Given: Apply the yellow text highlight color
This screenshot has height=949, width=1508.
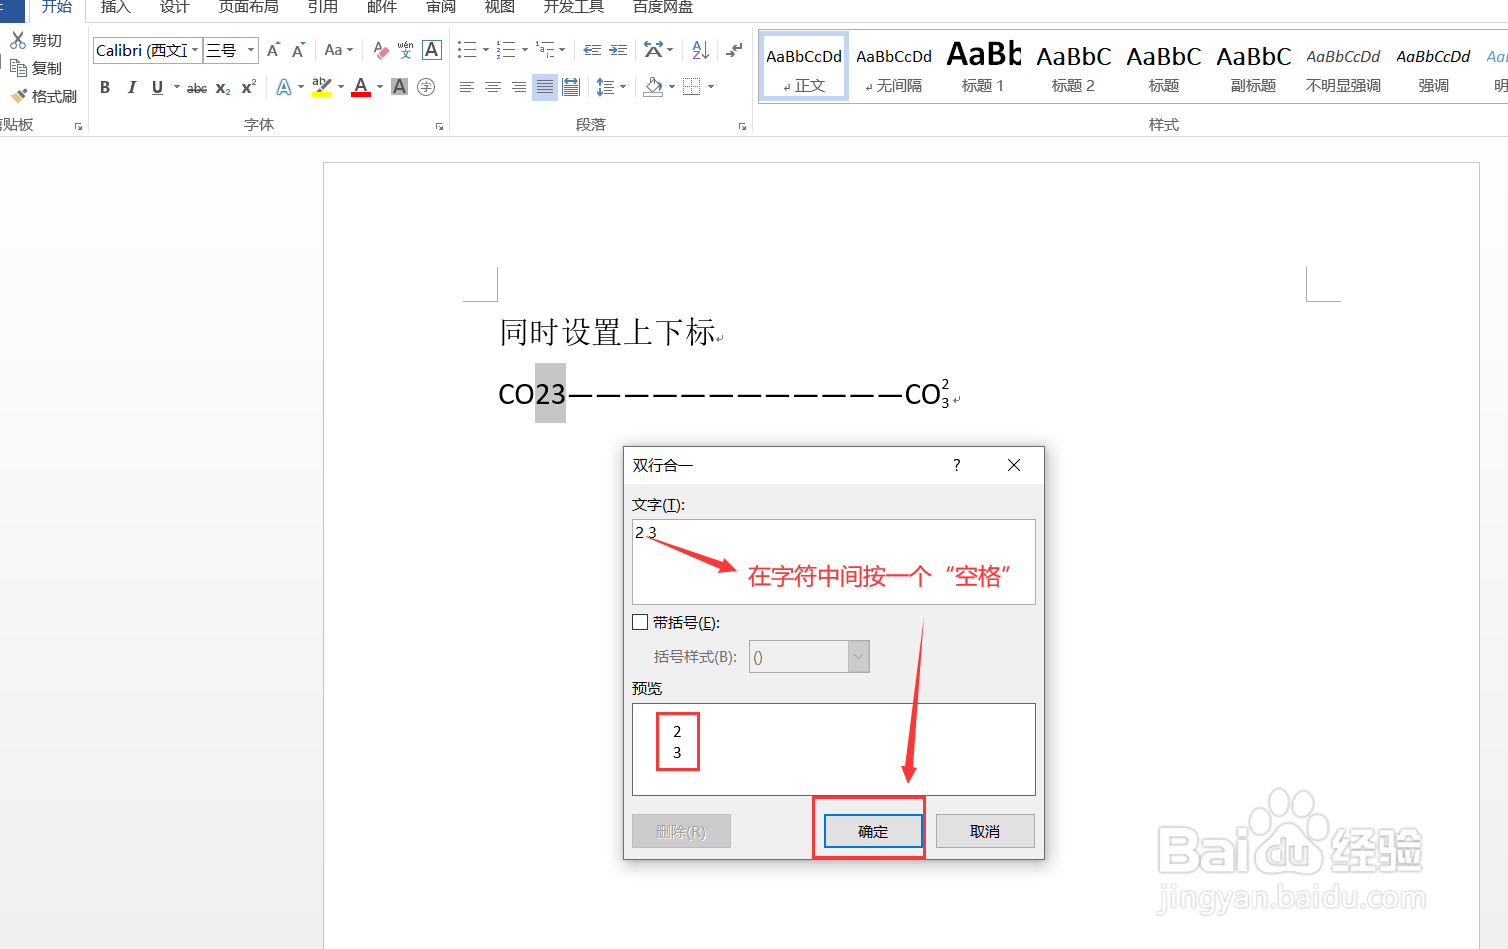Looking at the screenshot, I should (x=322, y=87).
